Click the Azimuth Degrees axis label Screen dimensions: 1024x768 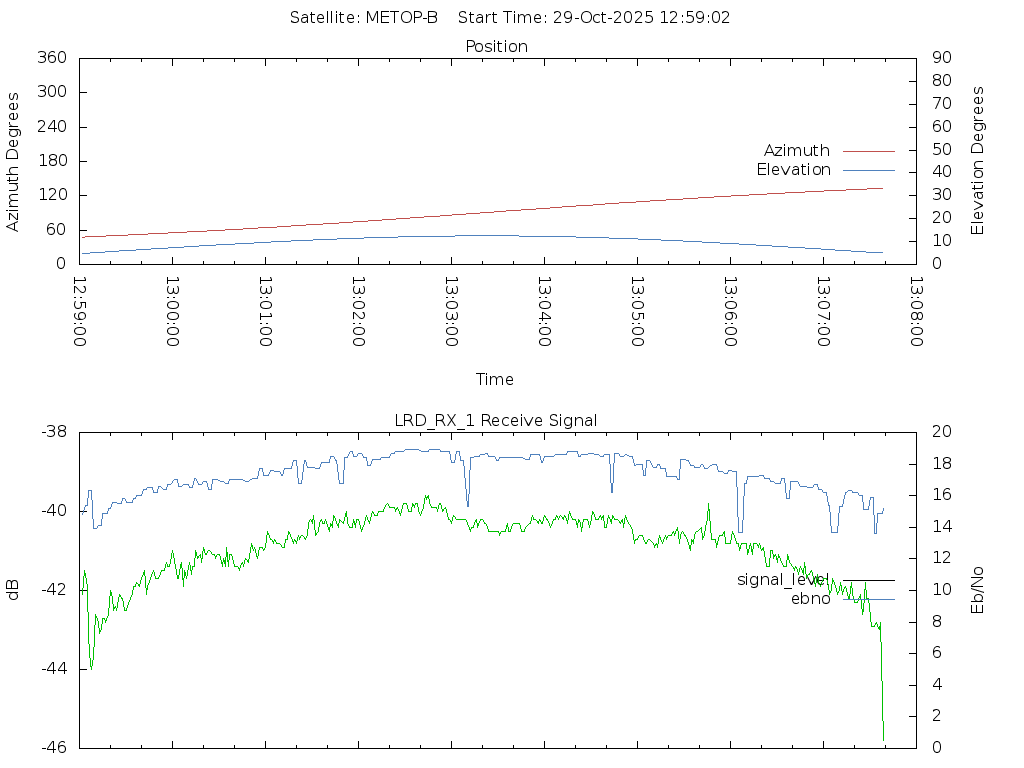coord(13,161)
